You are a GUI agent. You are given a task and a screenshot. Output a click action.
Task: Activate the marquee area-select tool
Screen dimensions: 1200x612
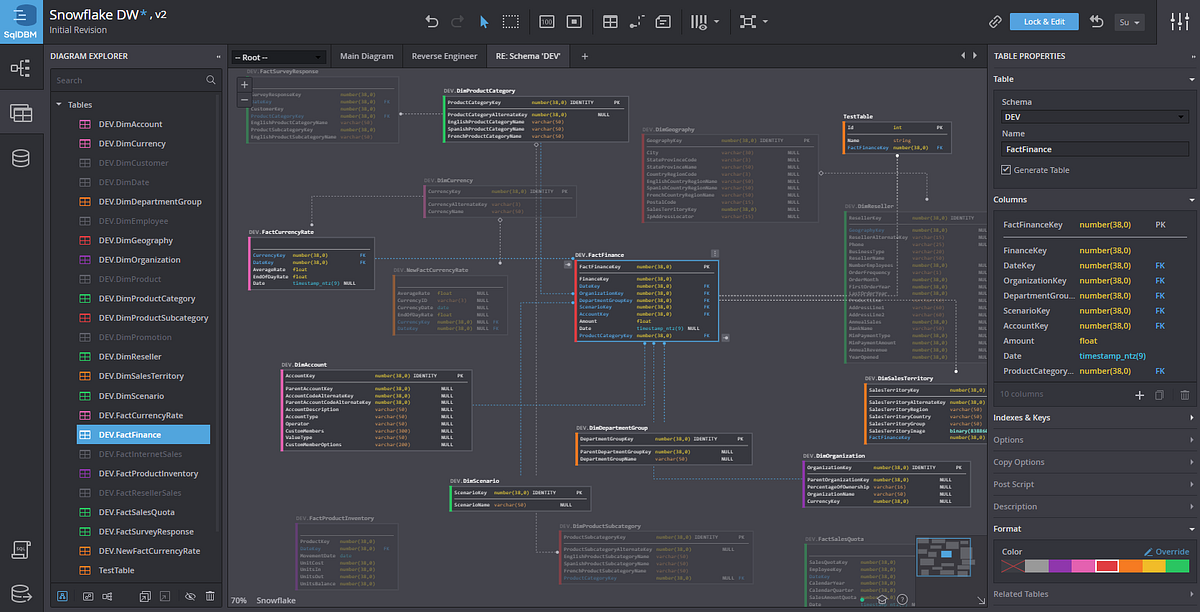(510, 22)
